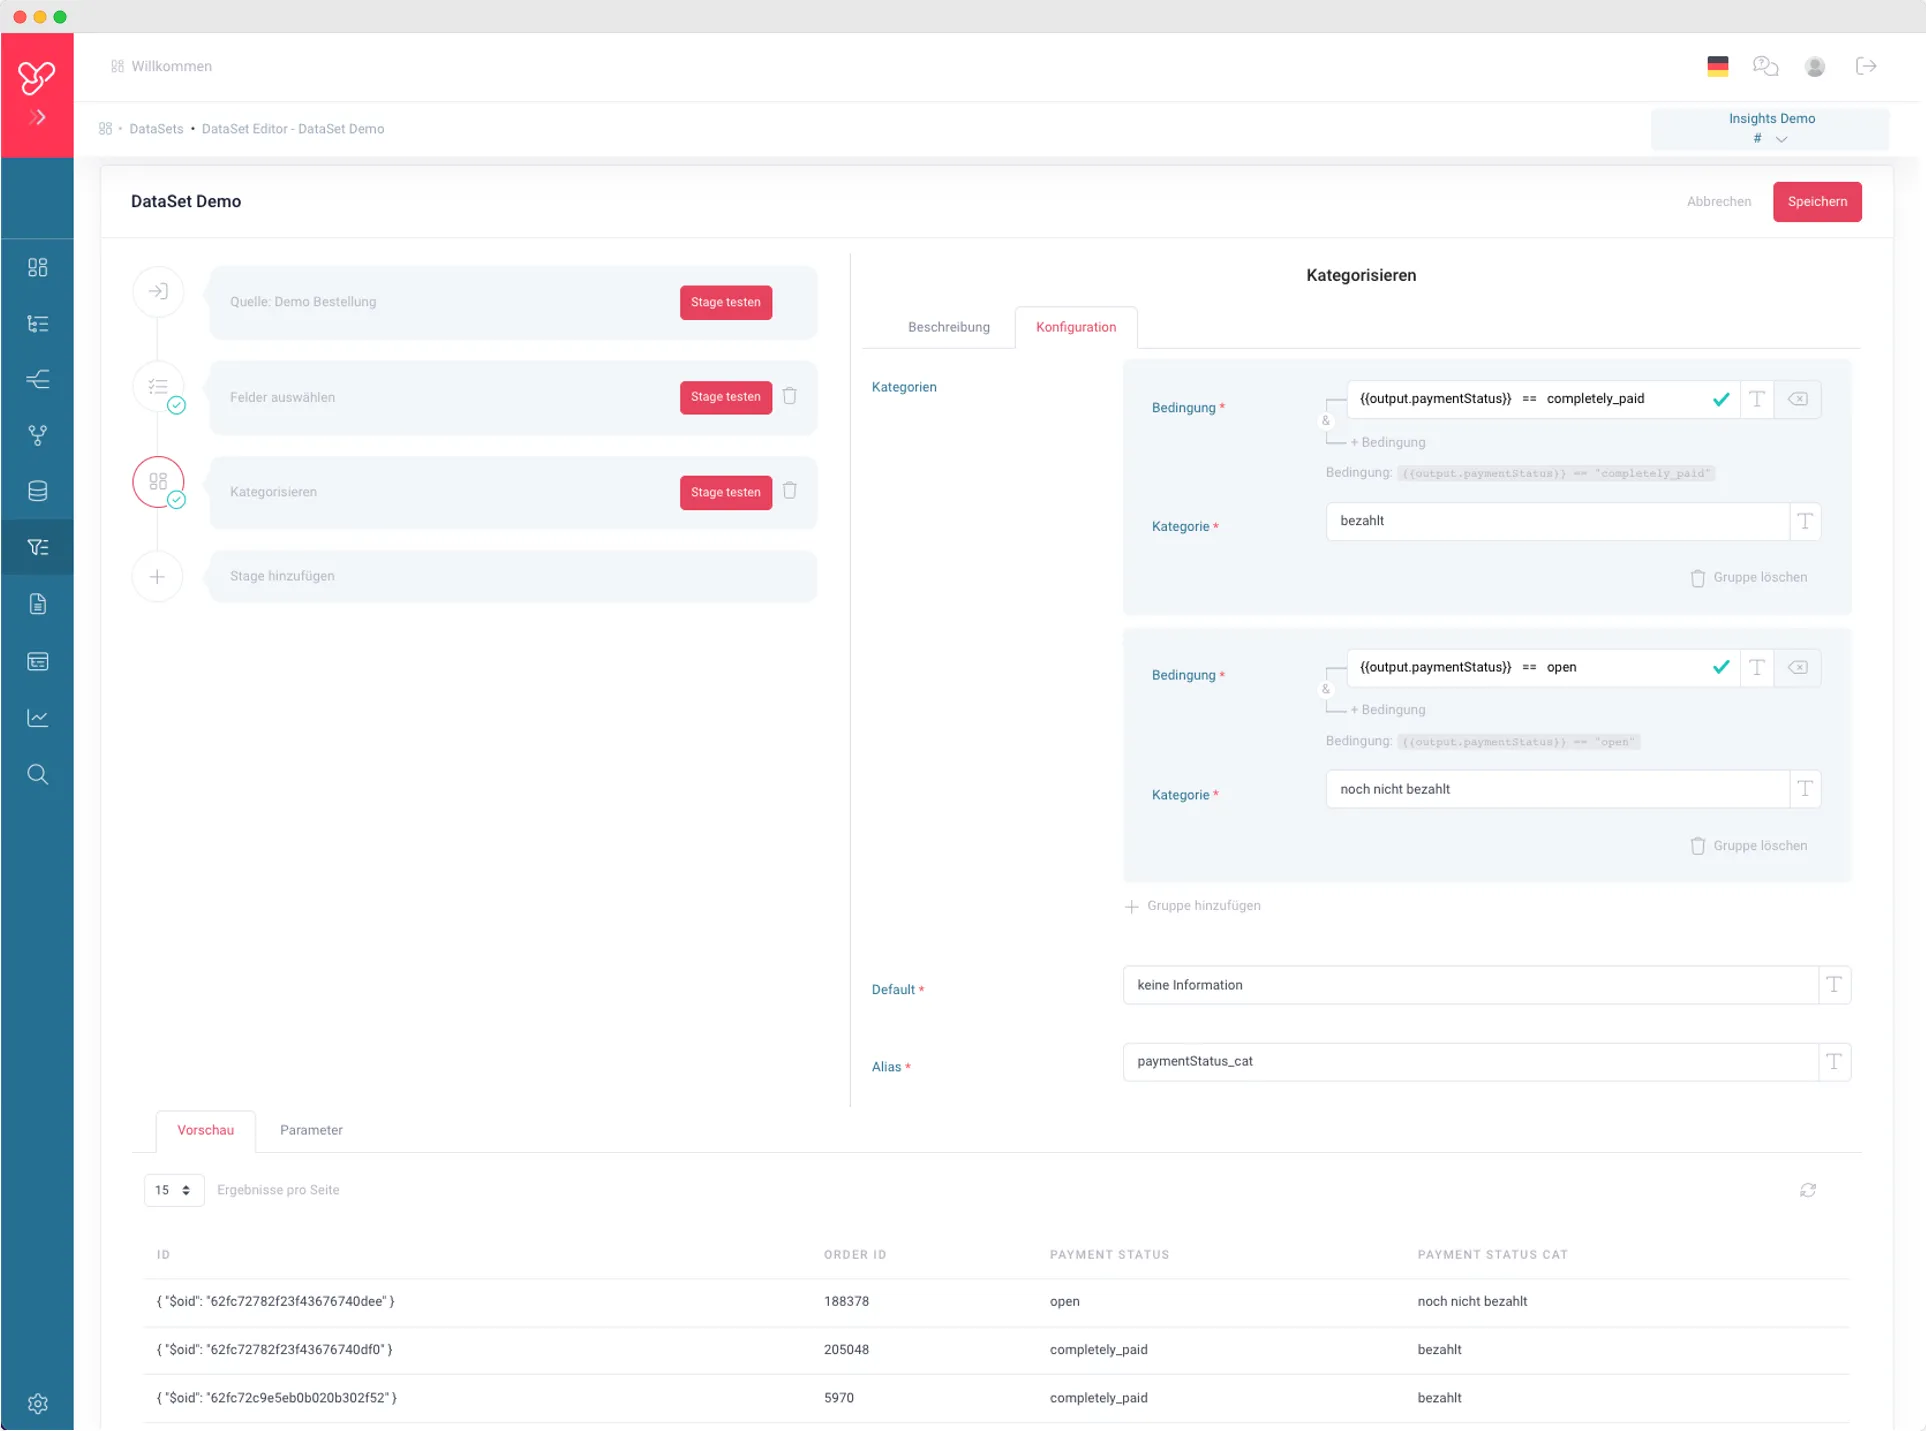This screenshot has width=1926, height=1431.
Task: Edit the bezahlt Kategorie field
Action: (x=1557, y=521)
